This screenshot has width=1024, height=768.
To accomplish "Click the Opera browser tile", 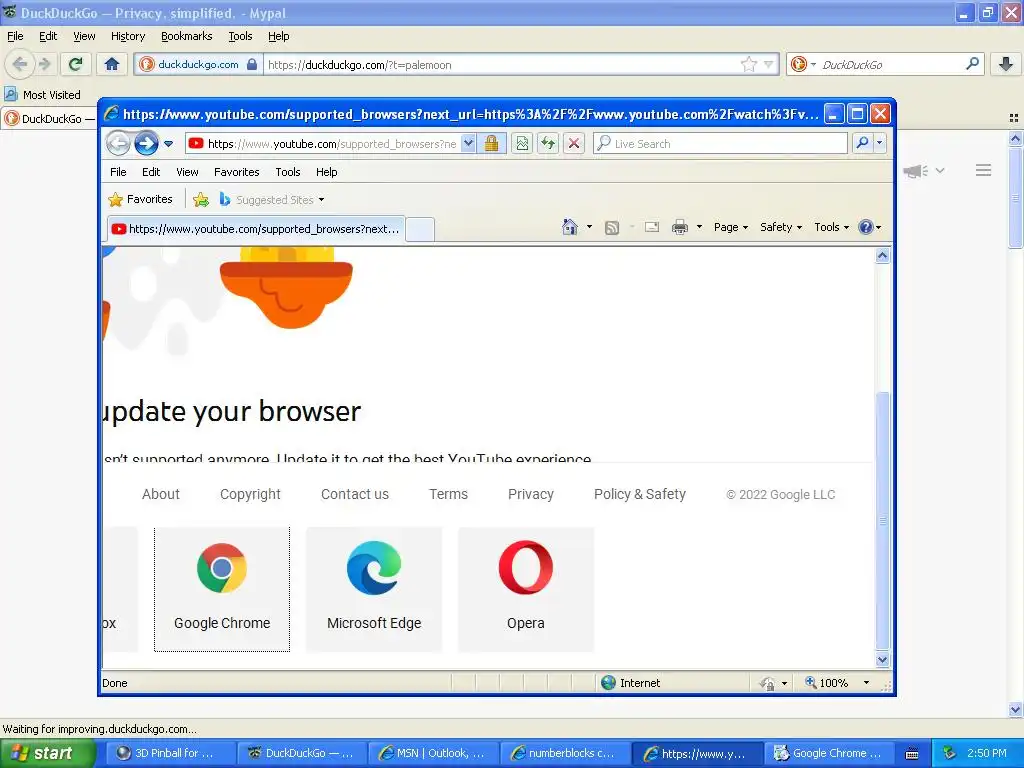I will (526, 589).
